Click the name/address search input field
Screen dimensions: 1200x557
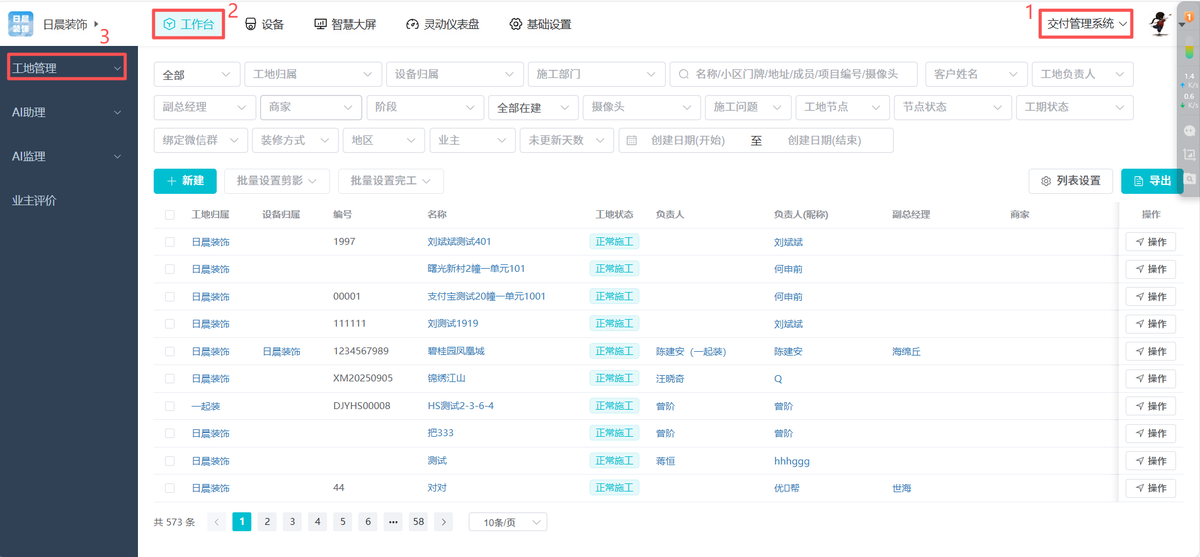[794, 74]
